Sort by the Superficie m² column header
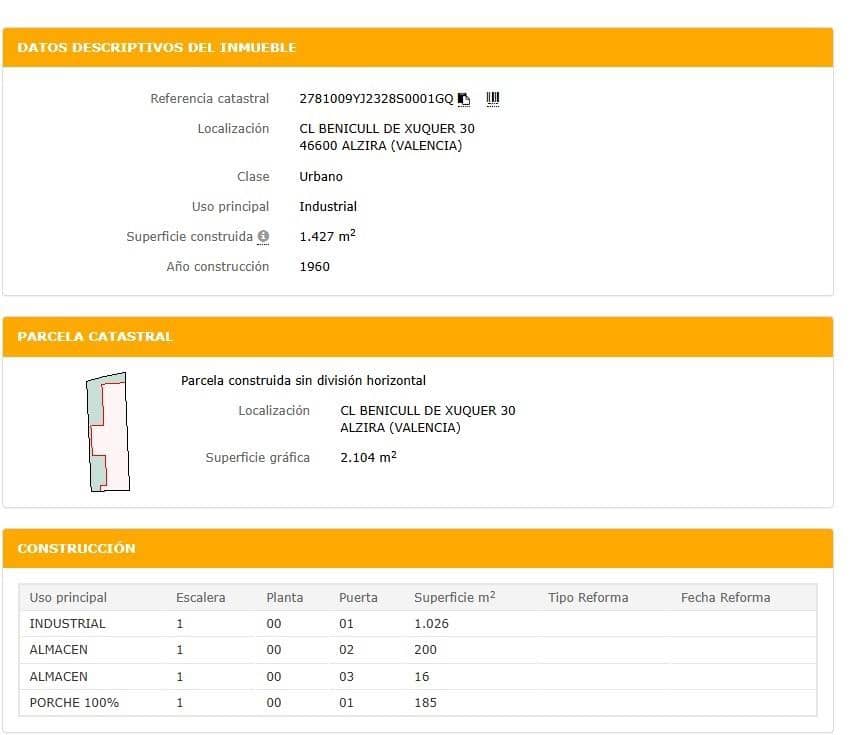This screenshot has height=735, width=855. pyautogui.click(x=454, y=597)
